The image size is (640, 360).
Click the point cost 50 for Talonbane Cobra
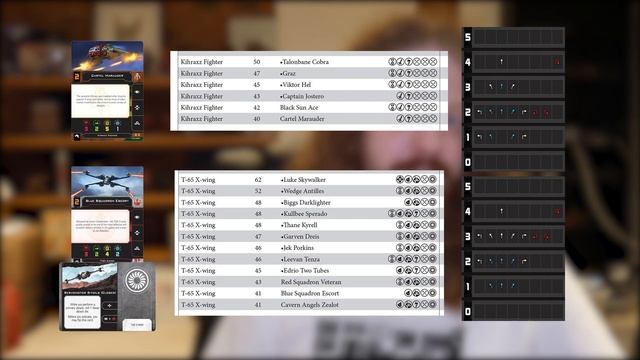[x=257, y=62]
